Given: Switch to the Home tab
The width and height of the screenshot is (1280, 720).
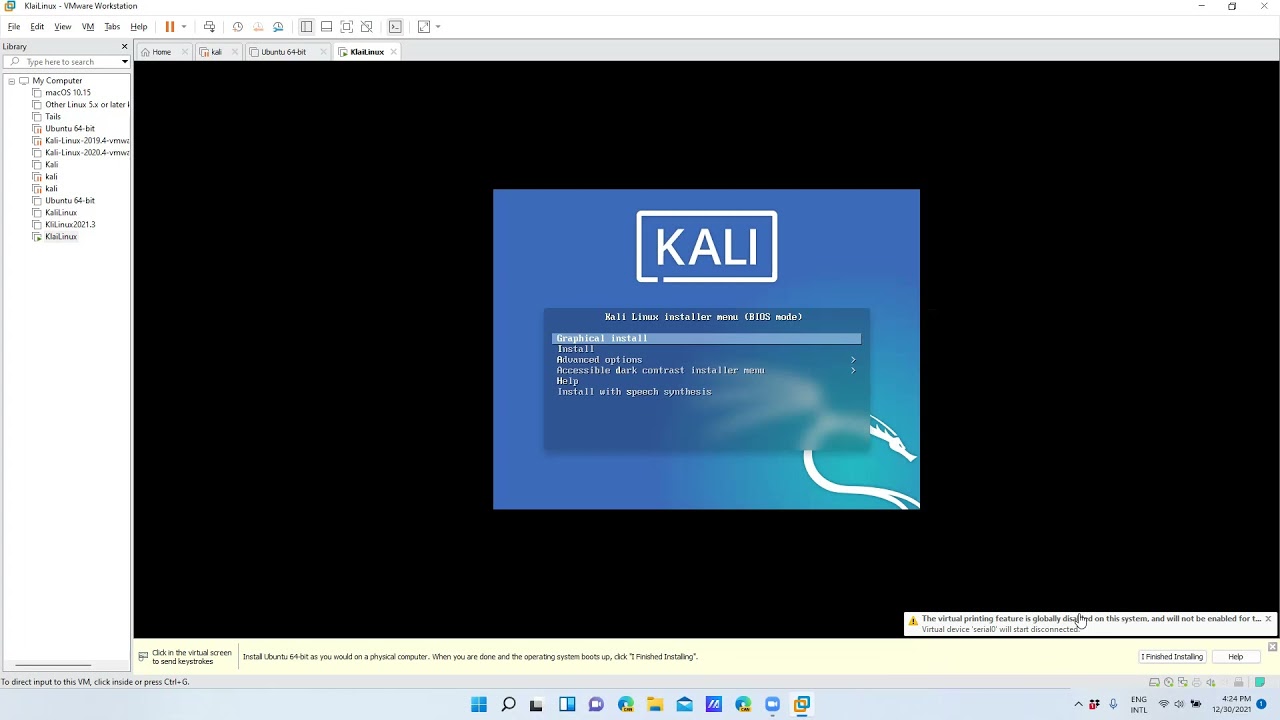Looking at the screenshot, I should pyautogui.click(x=161, y=52).
